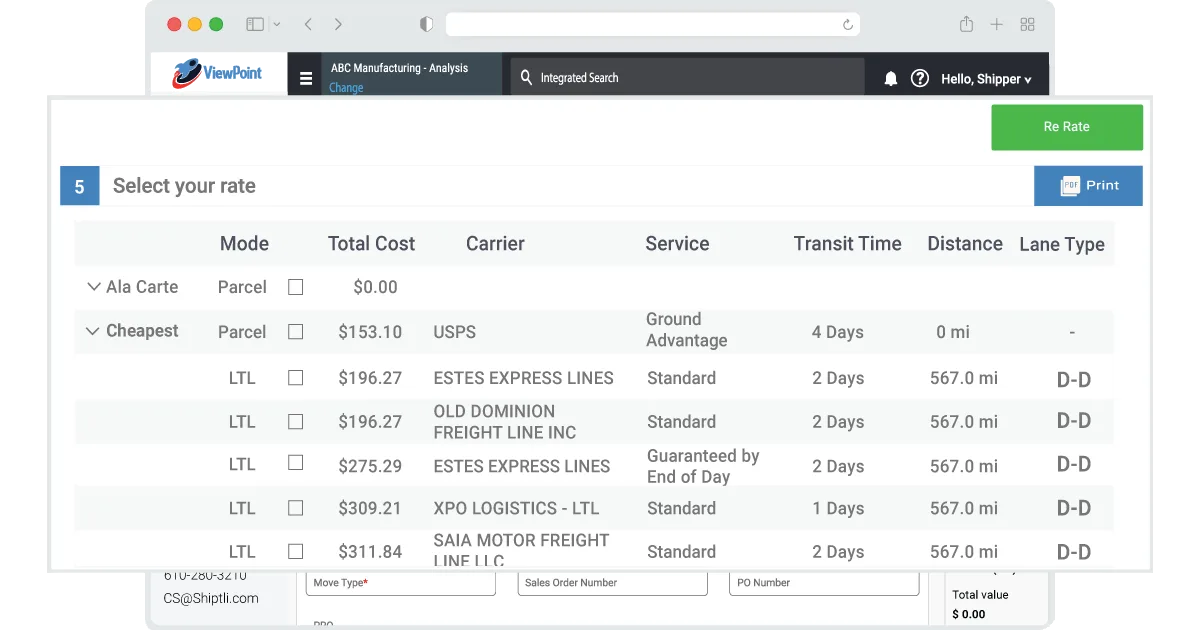Click the privacy shield icon

click(x=427, y=24)
